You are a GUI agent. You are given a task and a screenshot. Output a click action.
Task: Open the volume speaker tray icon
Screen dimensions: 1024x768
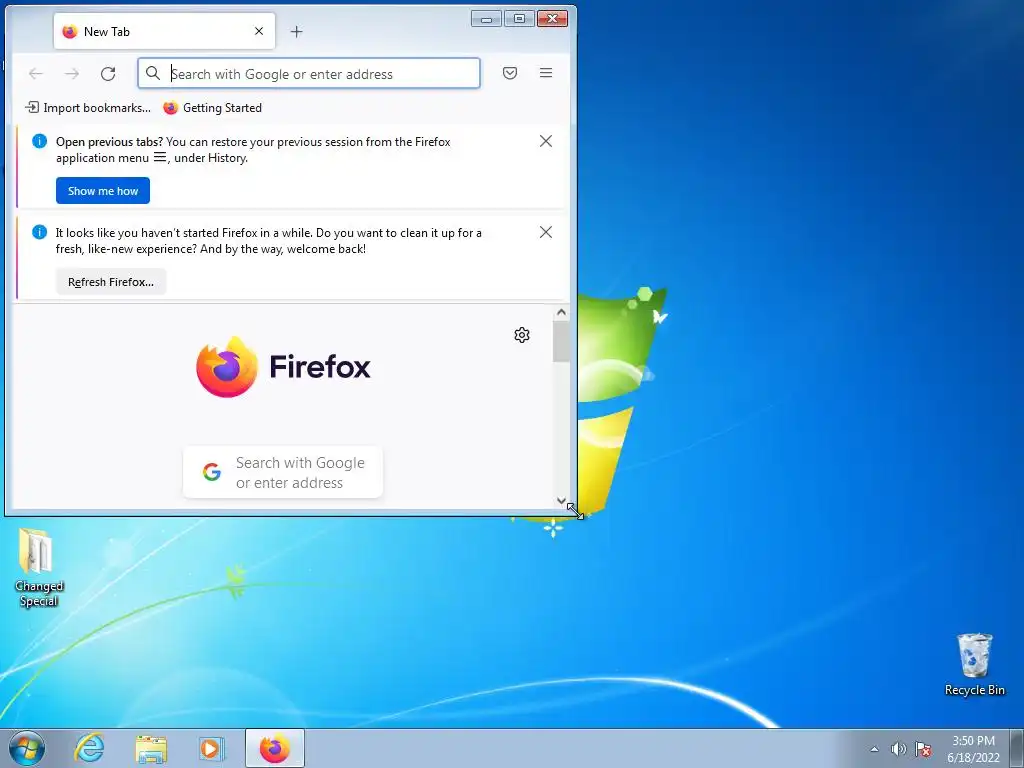click(899, 749)
